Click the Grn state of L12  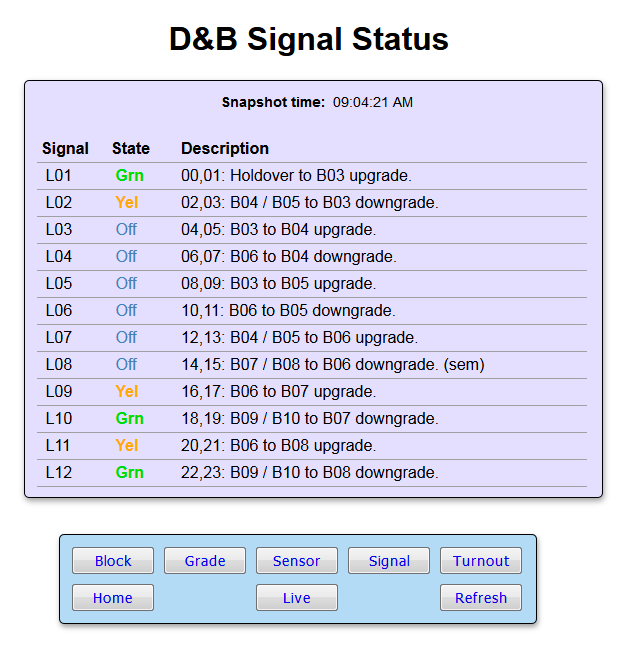coord(130,472)
